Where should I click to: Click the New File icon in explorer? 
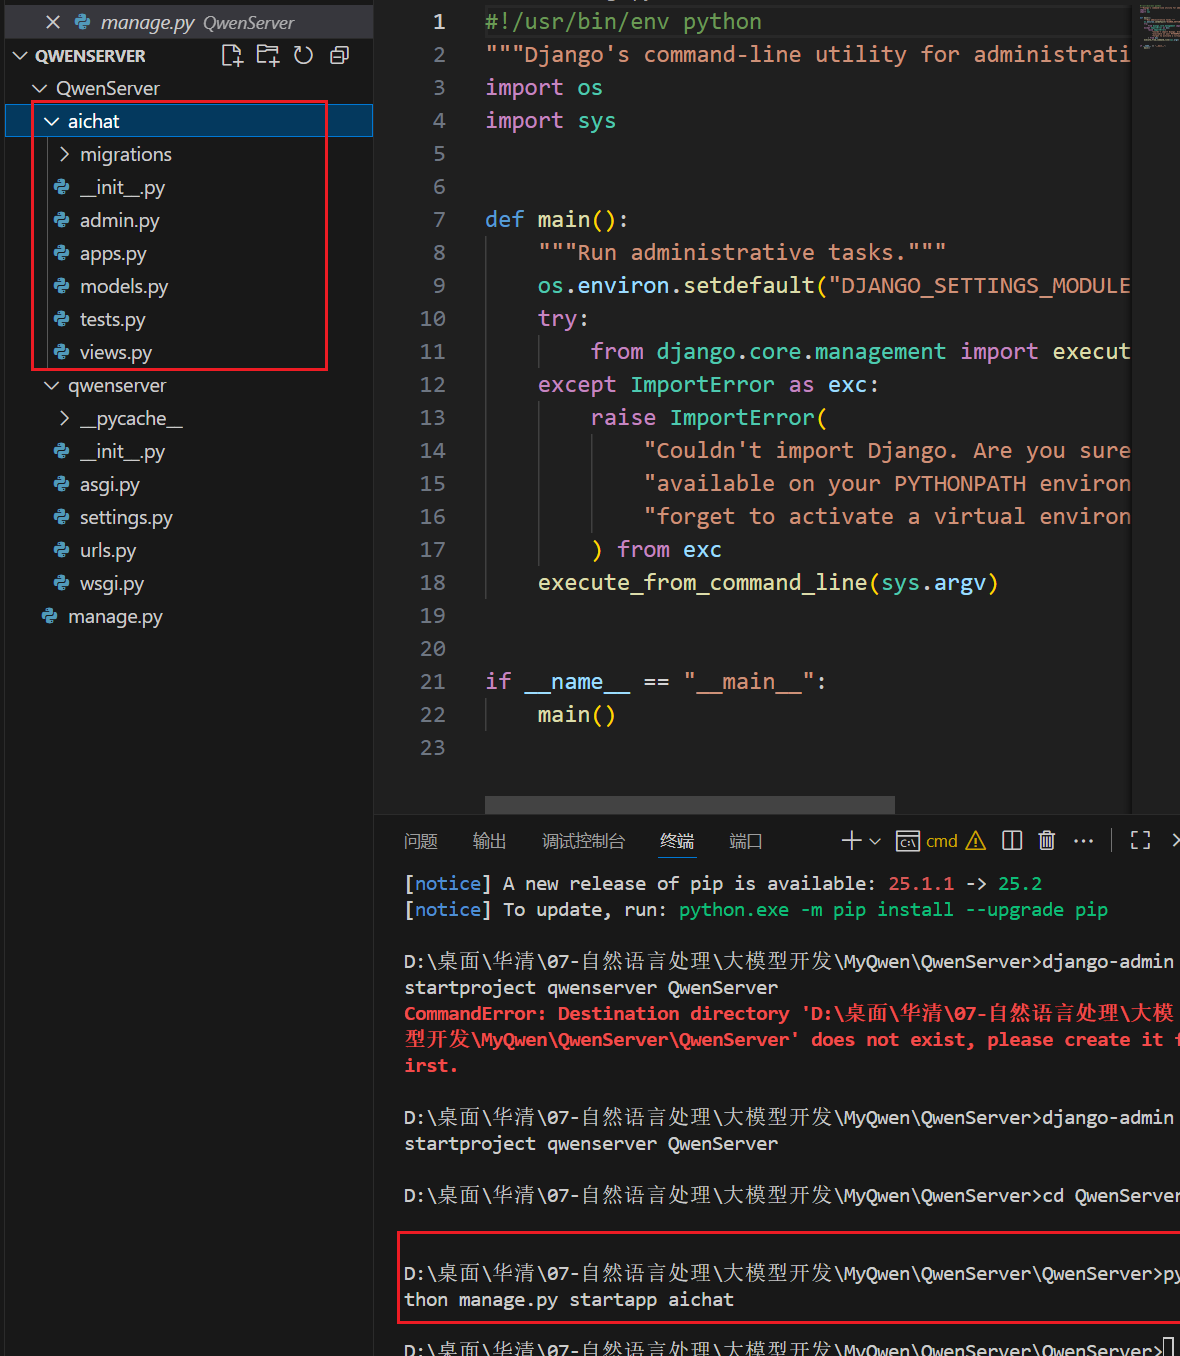click(x=232, y=56)
